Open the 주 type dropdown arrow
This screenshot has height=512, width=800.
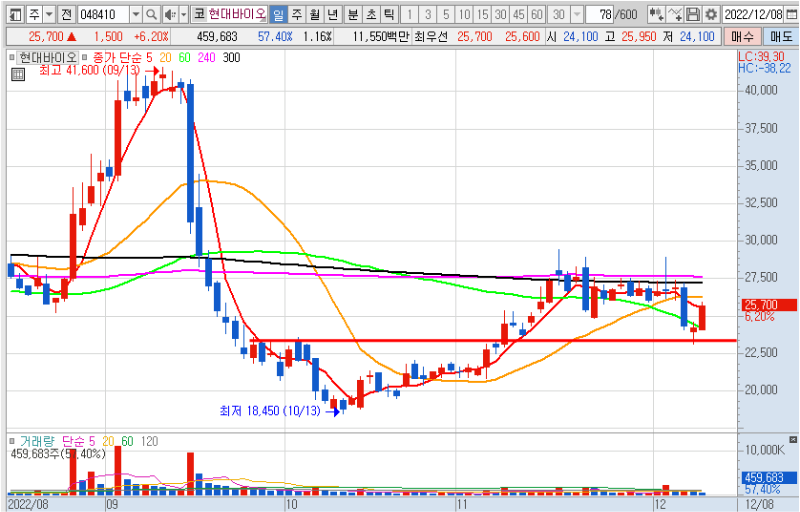point(49,14)
